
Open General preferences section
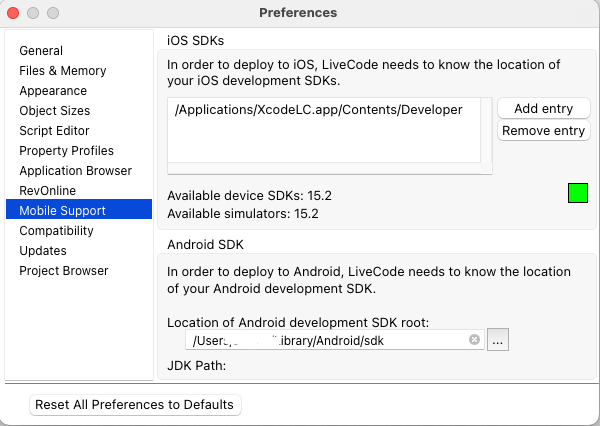coord(41,50)
